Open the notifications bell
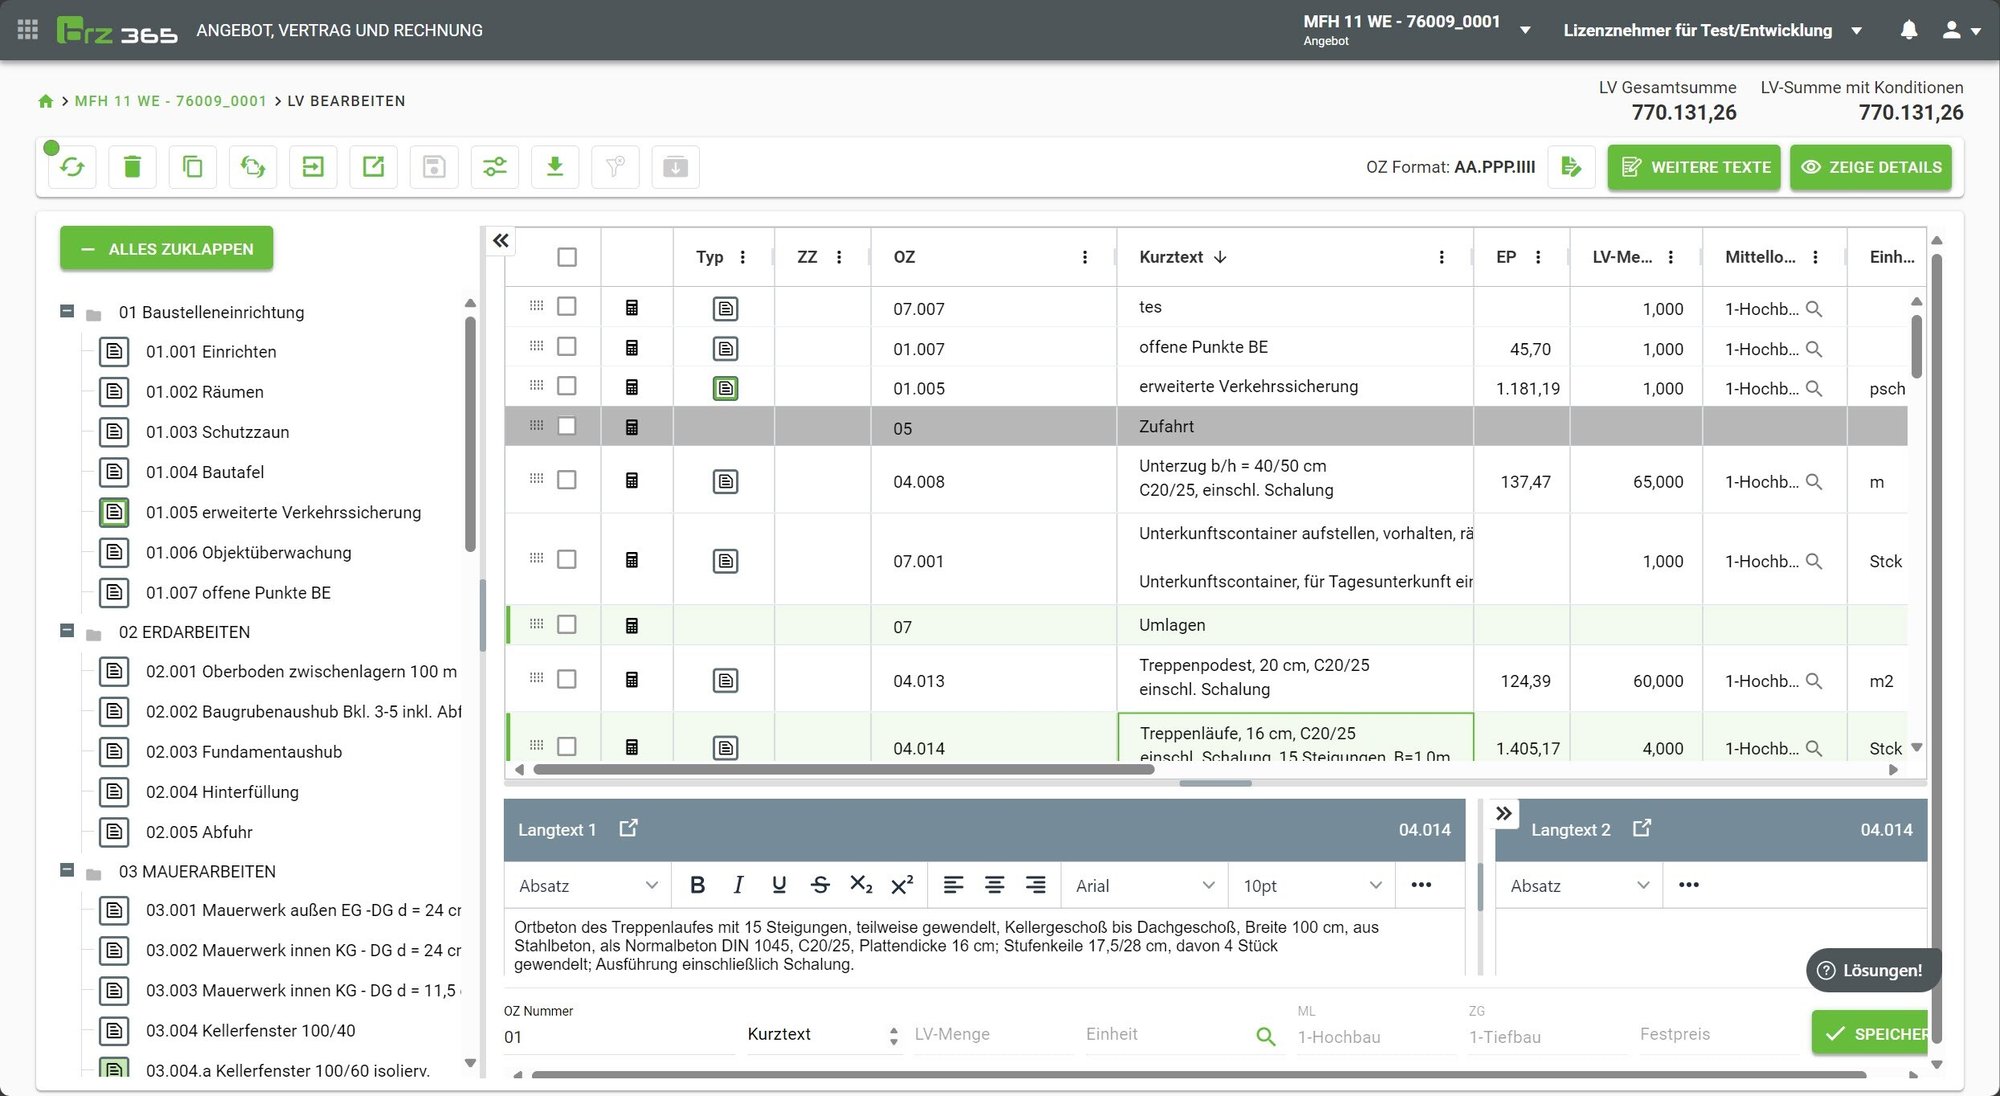Image resolution: width=2000 pixels, height=1096 pixels. pyautogui.click(x=1908, y=30)
